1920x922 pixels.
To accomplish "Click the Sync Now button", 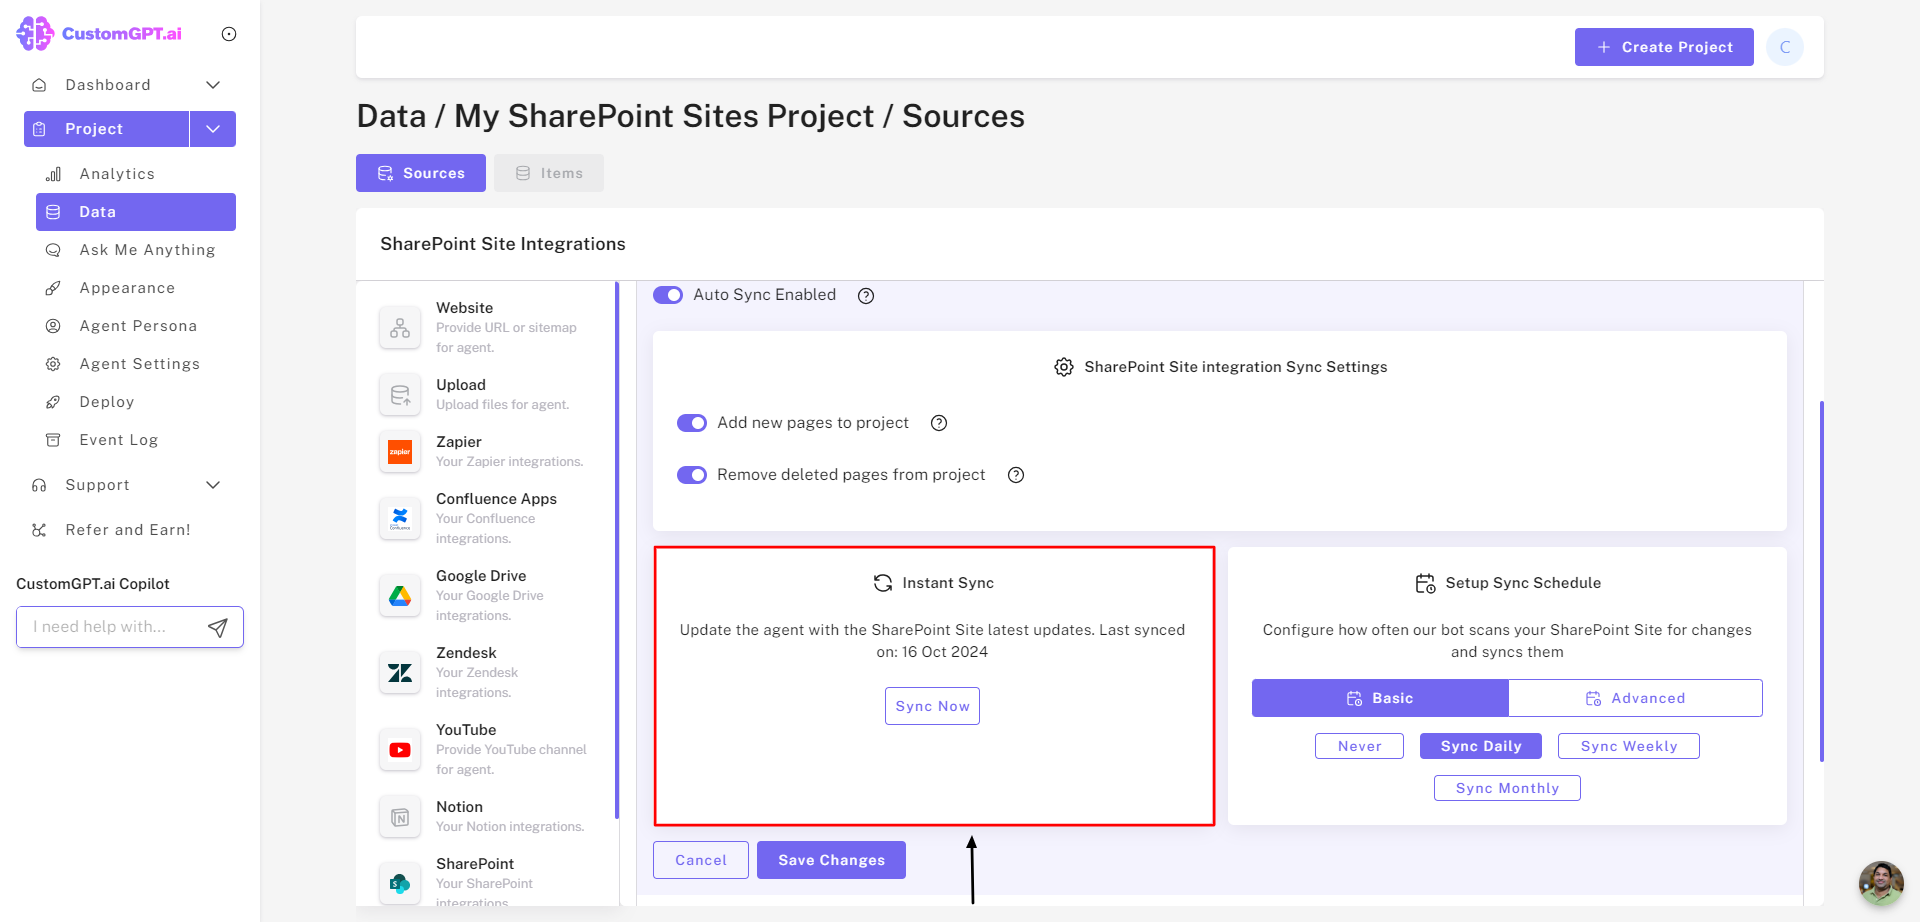I will (x=932, y=706).
